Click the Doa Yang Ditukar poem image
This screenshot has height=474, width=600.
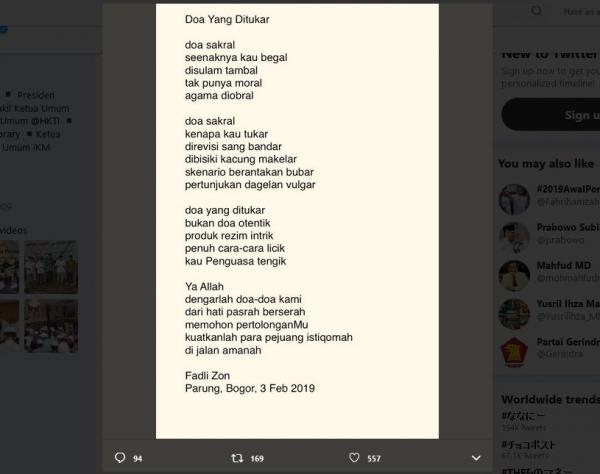297,221
